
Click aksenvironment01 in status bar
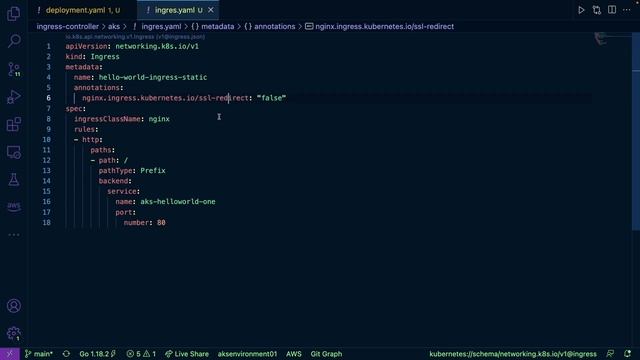point(247,354)
